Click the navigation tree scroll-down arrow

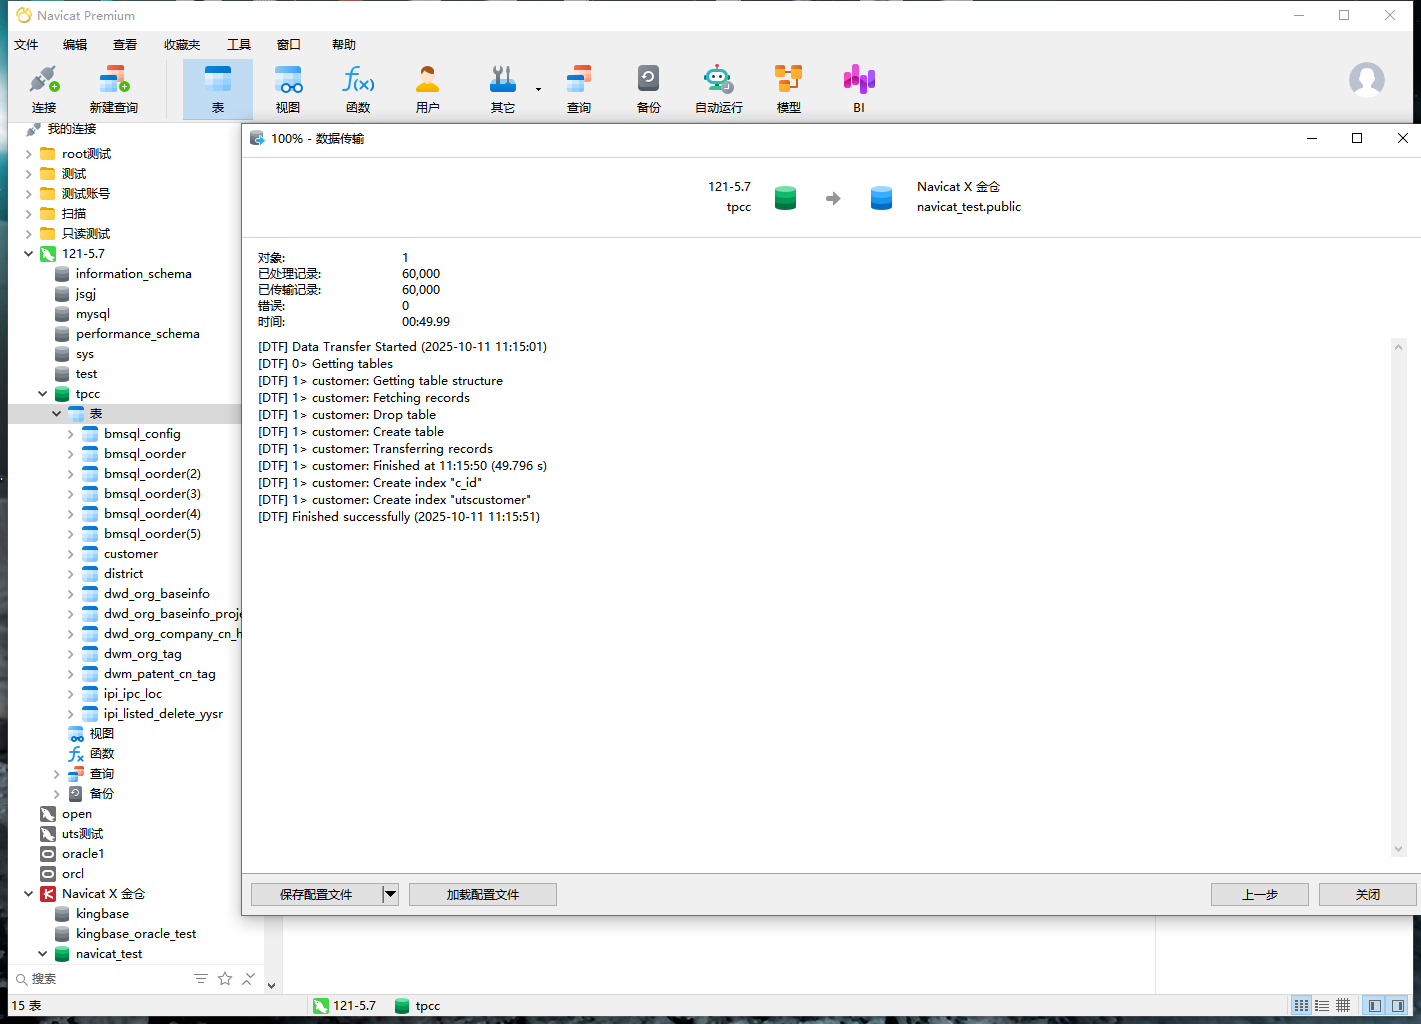(x=271, y=985)
